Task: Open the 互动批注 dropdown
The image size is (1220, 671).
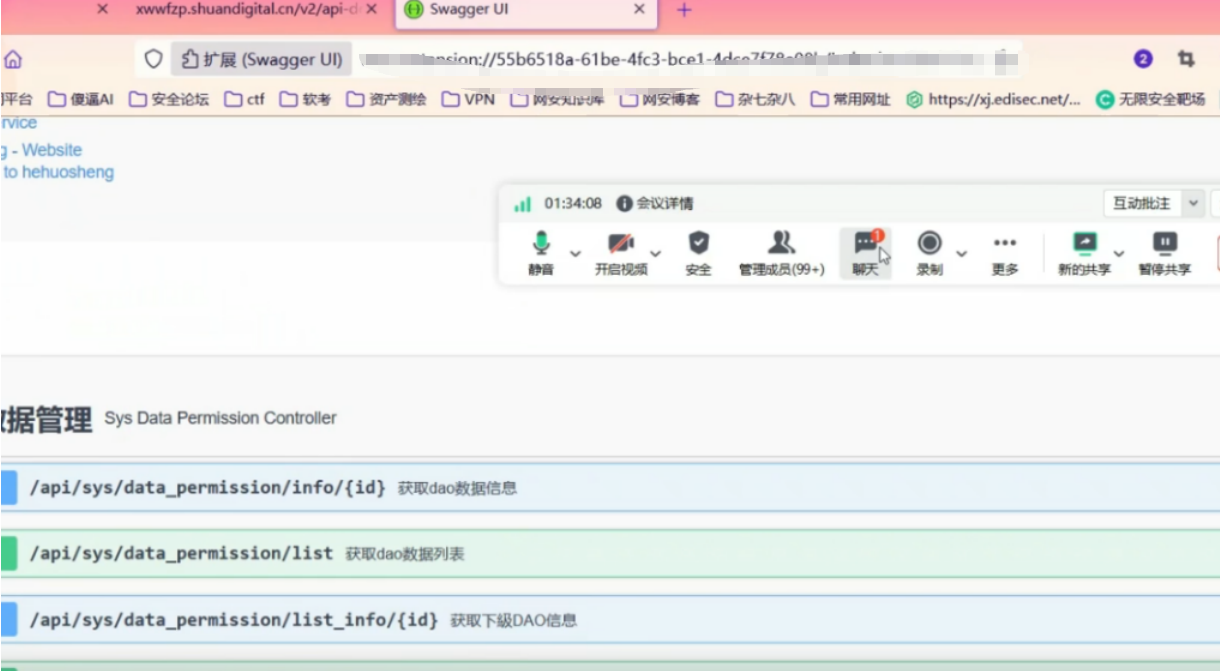Action: pos(1152,203)
